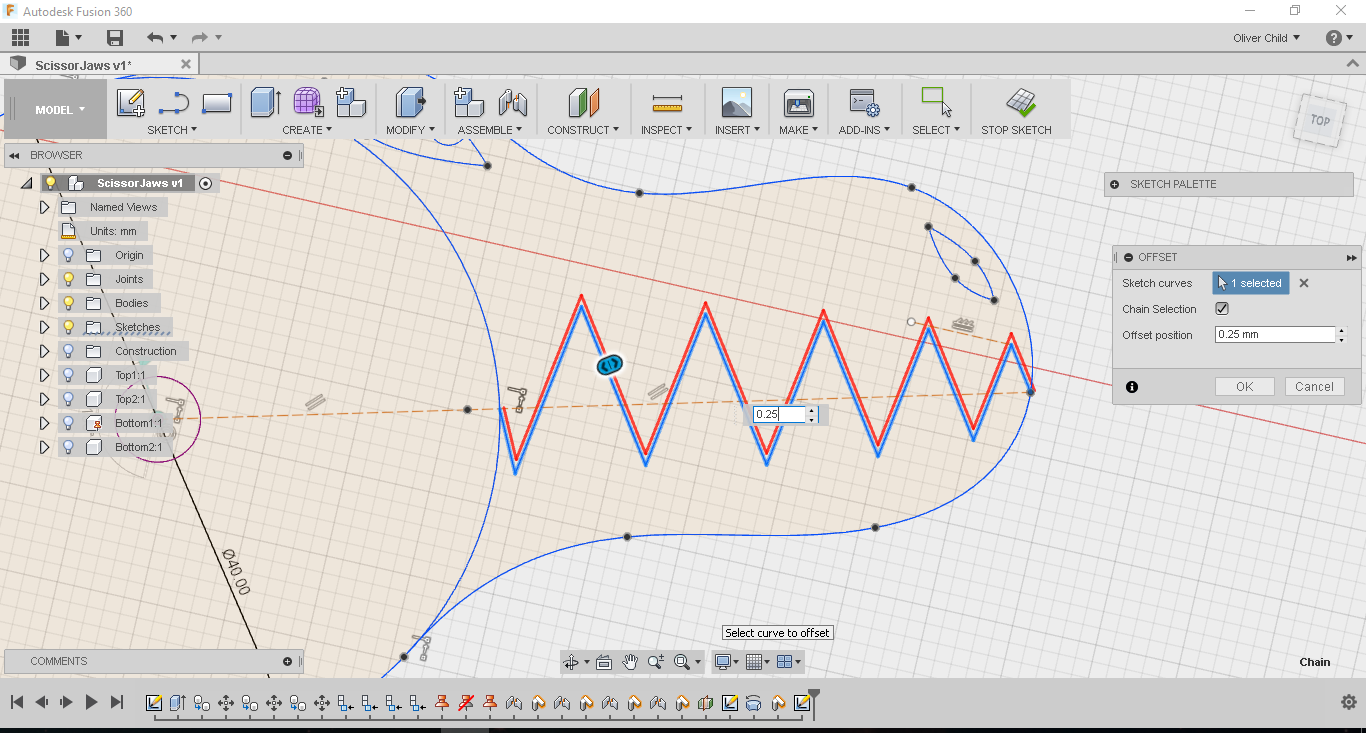
Task: Open the SKETCH menu
Action: pos(172,130)
